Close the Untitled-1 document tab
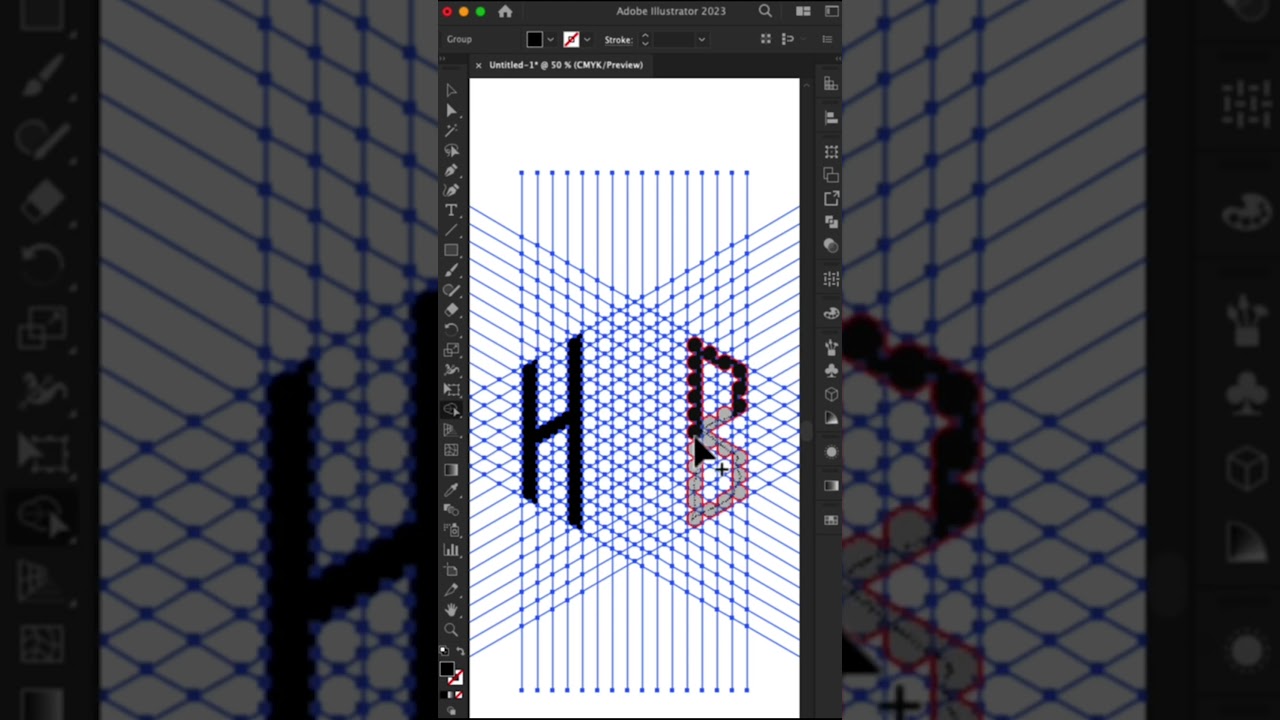Screen dimensions: 1280x720 pos(478,65)
